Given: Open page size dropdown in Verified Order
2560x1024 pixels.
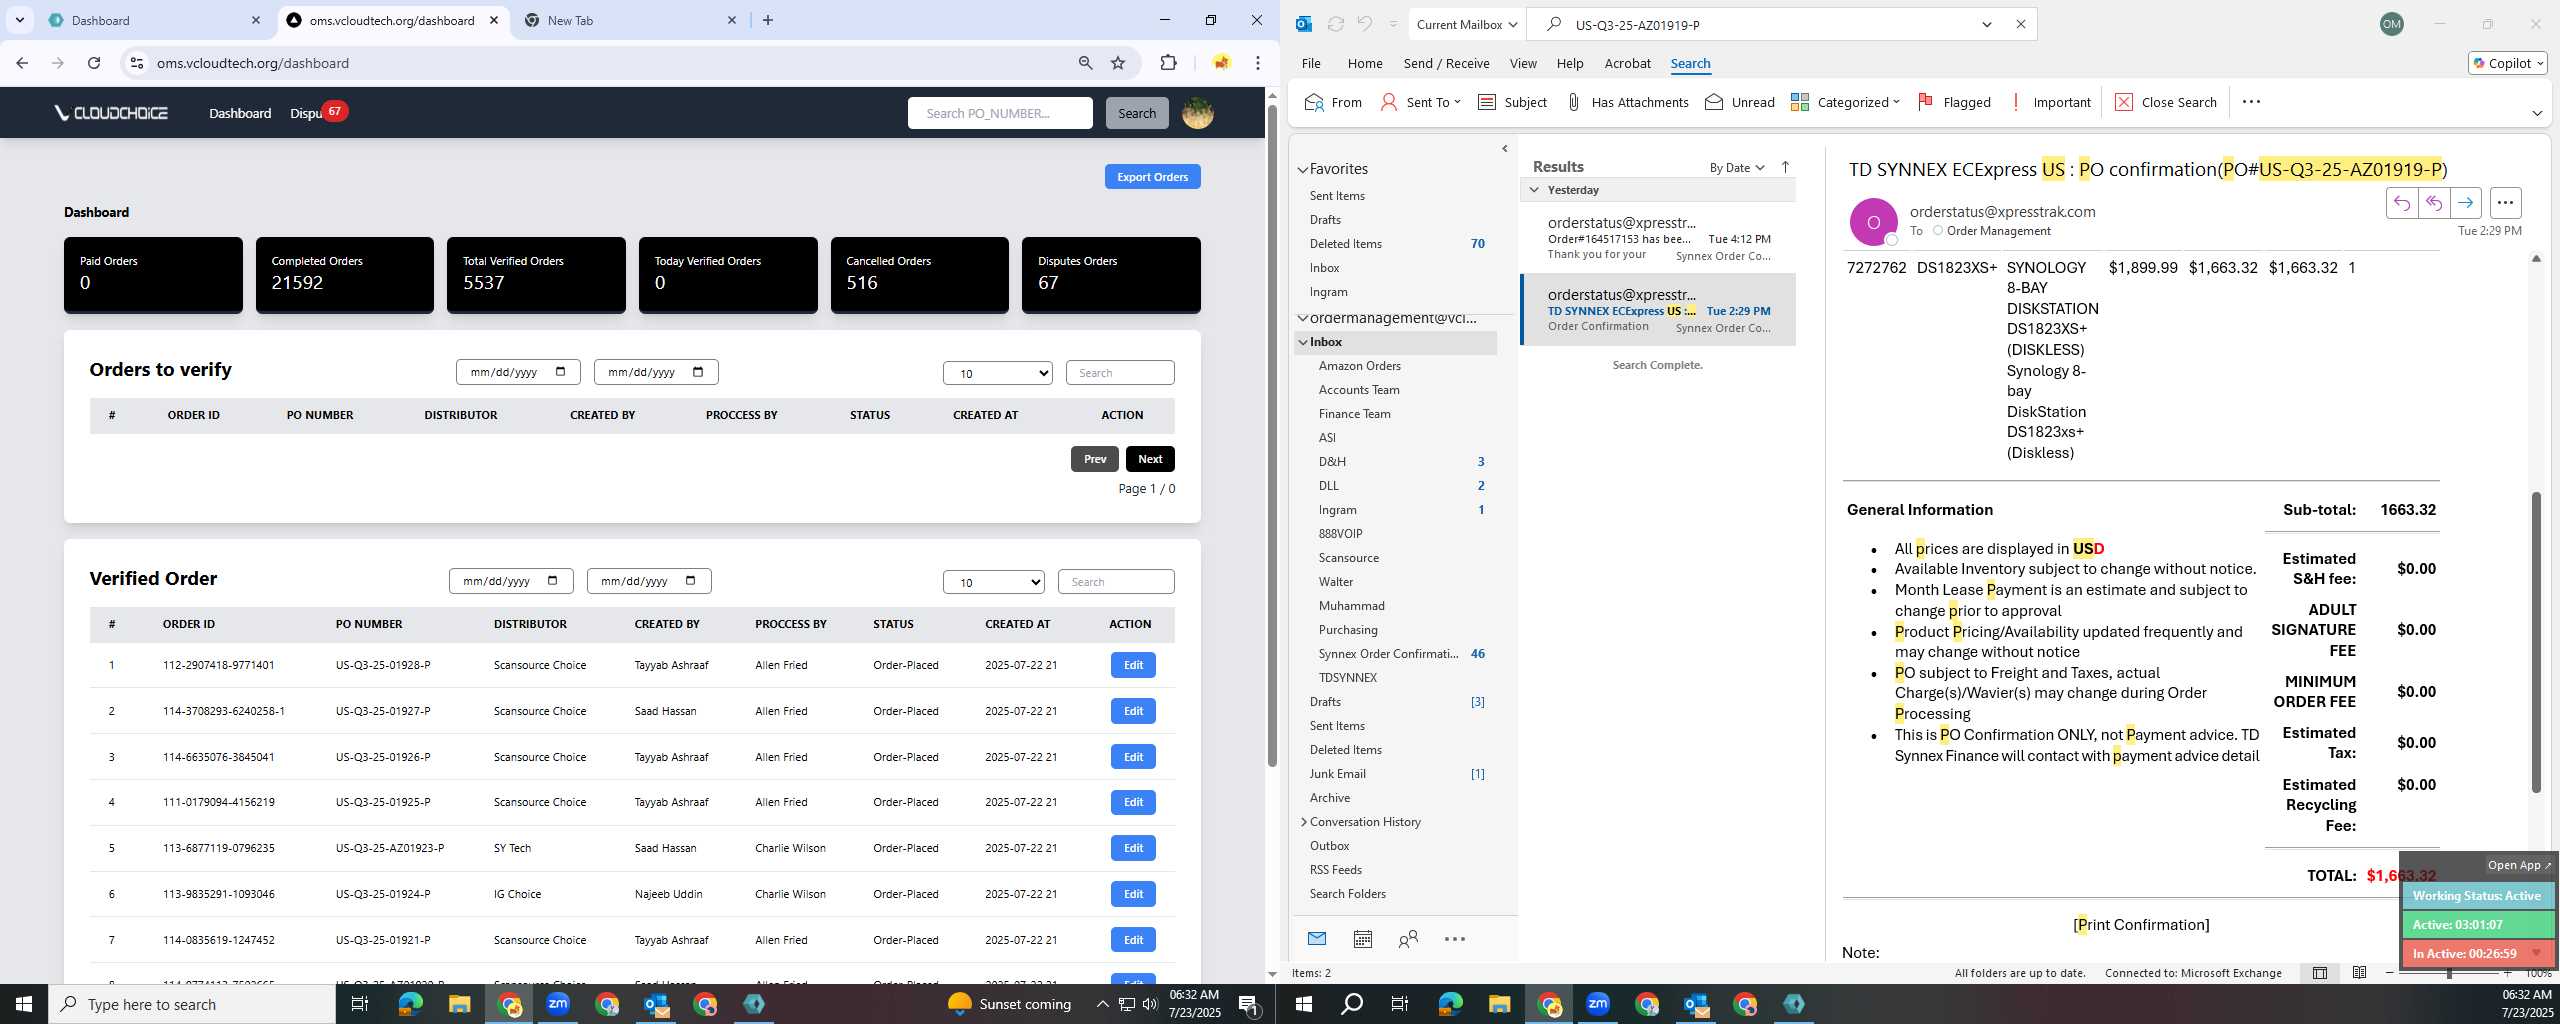Looking at the screenshot, I should pos(993,582).
